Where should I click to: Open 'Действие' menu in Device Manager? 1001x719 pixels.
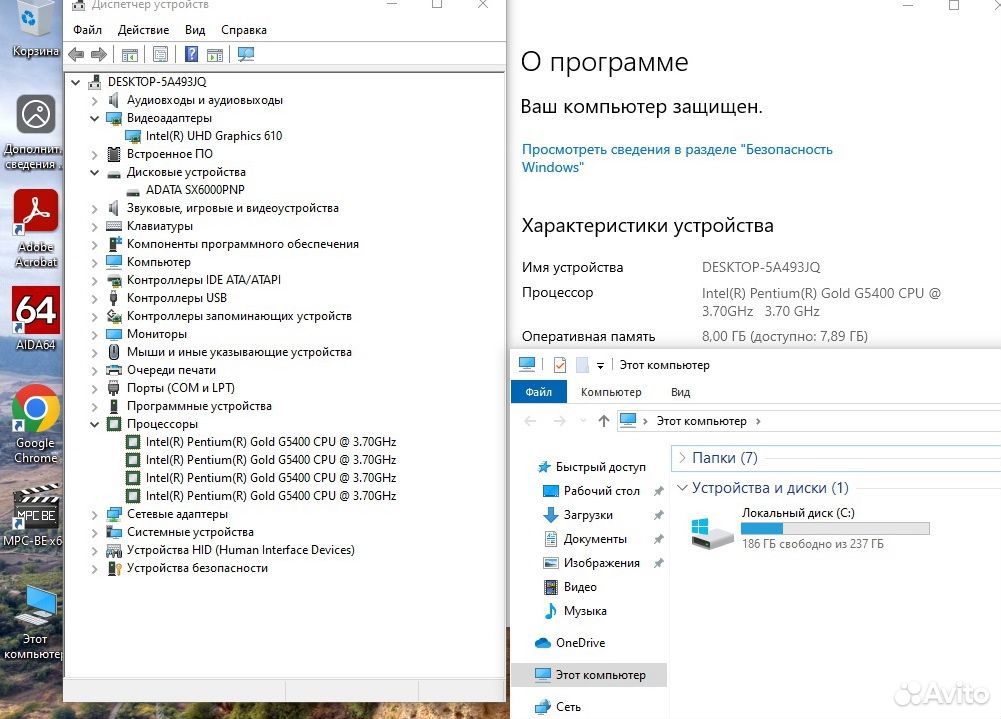(144, 30)
